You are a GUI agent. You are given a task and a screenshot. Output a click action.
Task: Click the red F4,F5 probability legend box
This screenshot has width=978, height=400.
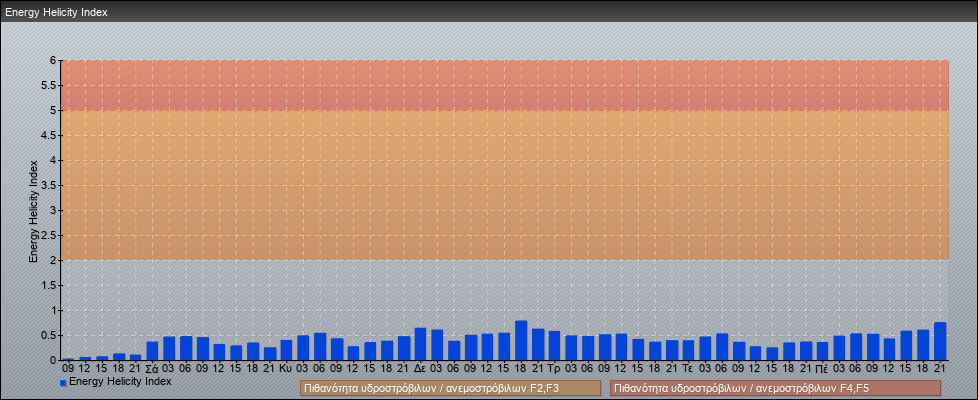[x=775, y=388]
